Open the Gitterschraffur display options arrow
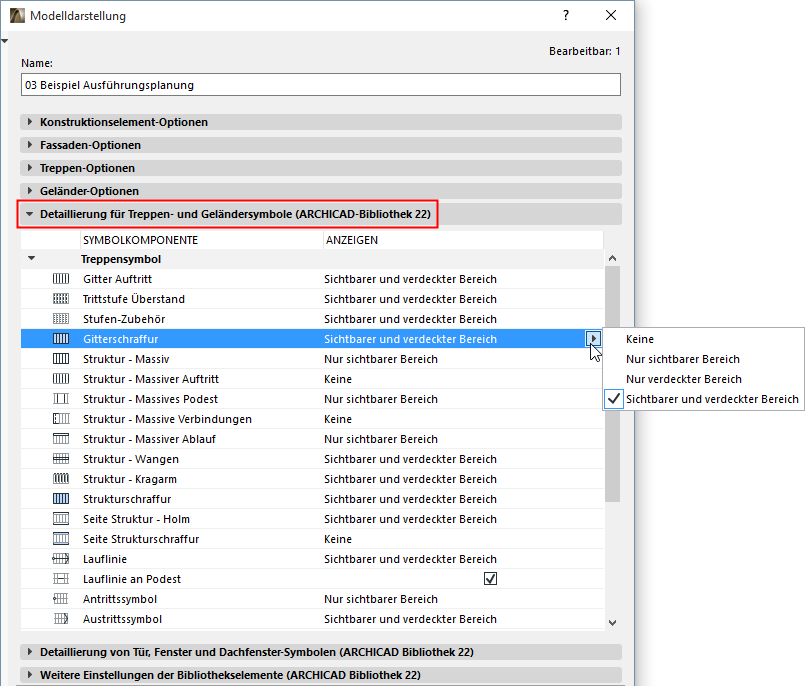 click(x=593, y=338)
